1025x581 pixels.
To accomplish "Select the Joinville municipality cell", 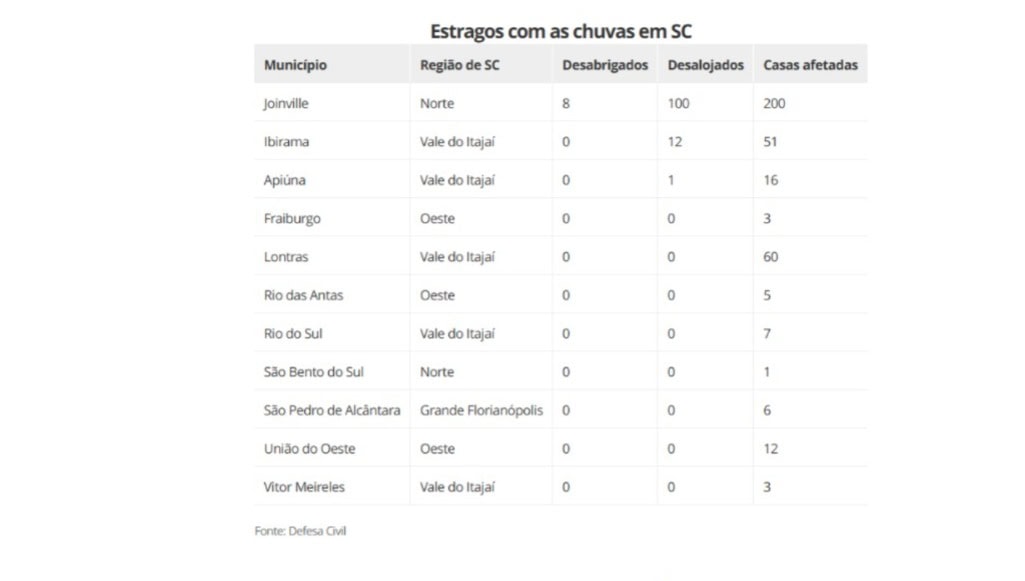I will [287, 104].
